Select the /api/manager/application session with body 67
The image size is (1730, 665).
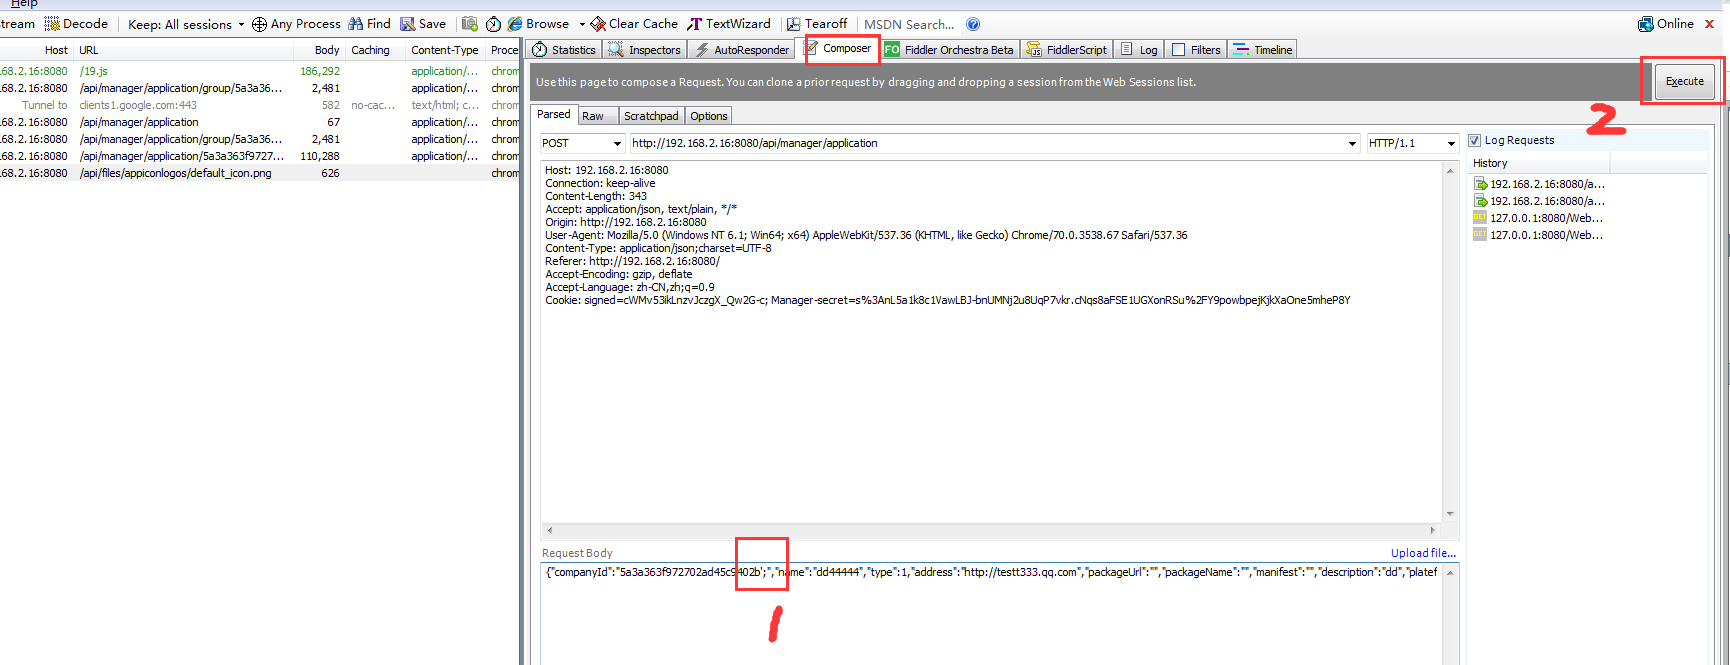pos(260,122)
